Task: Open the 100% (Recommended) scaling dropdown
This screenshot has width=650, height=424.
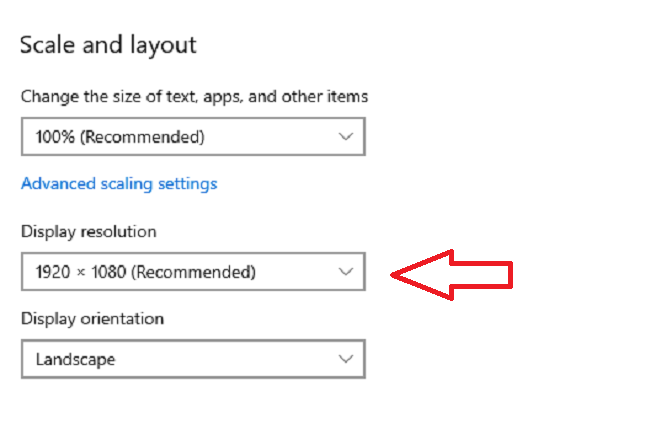Action: (192, 136)
